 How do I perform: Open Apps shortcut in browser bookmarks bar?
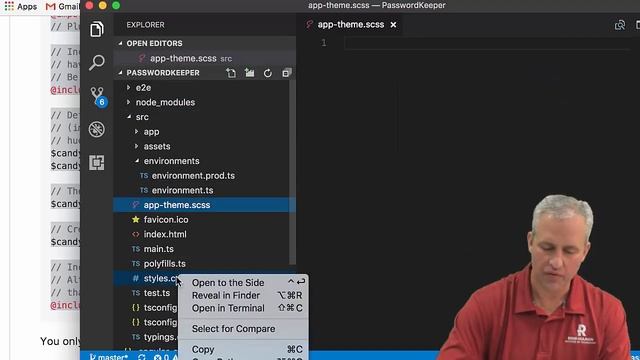[x=21, y=7]
